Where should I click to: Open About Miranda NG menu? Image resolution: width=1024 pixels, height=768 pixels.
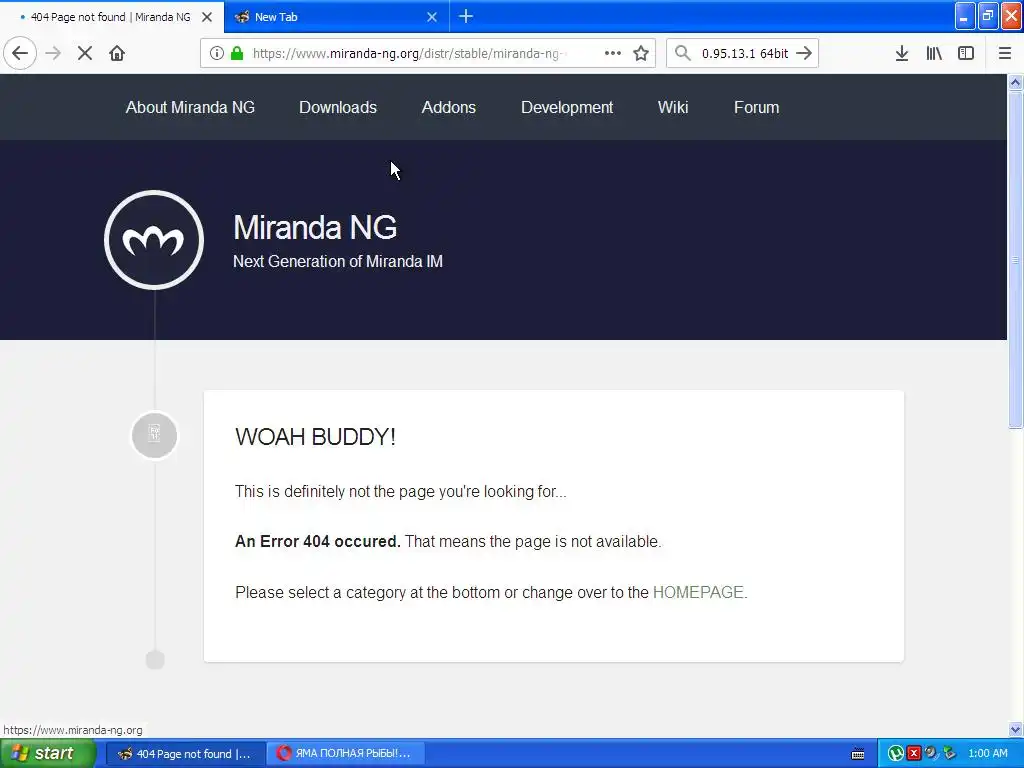coord(190,107)
